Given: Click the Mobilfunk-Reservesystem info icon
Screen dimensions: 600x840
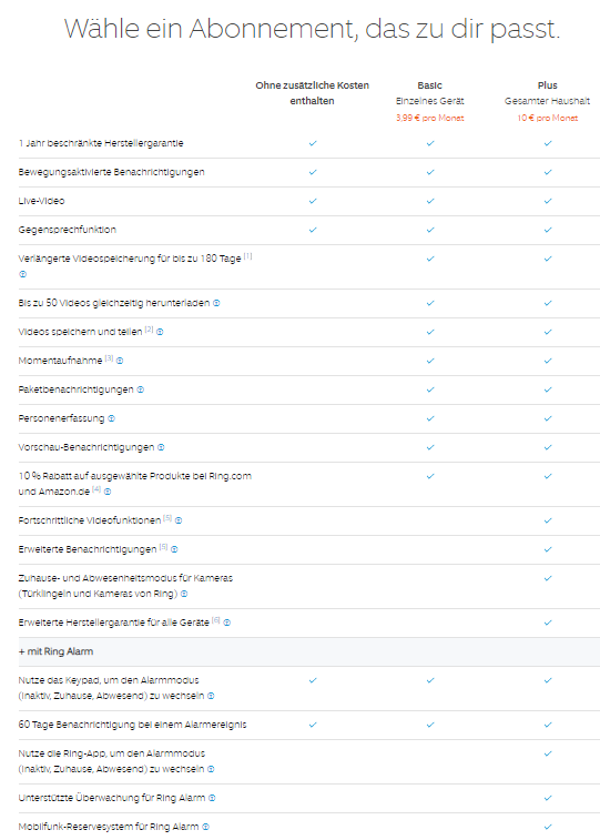Looking at the screenshot, I should point(206,827).
